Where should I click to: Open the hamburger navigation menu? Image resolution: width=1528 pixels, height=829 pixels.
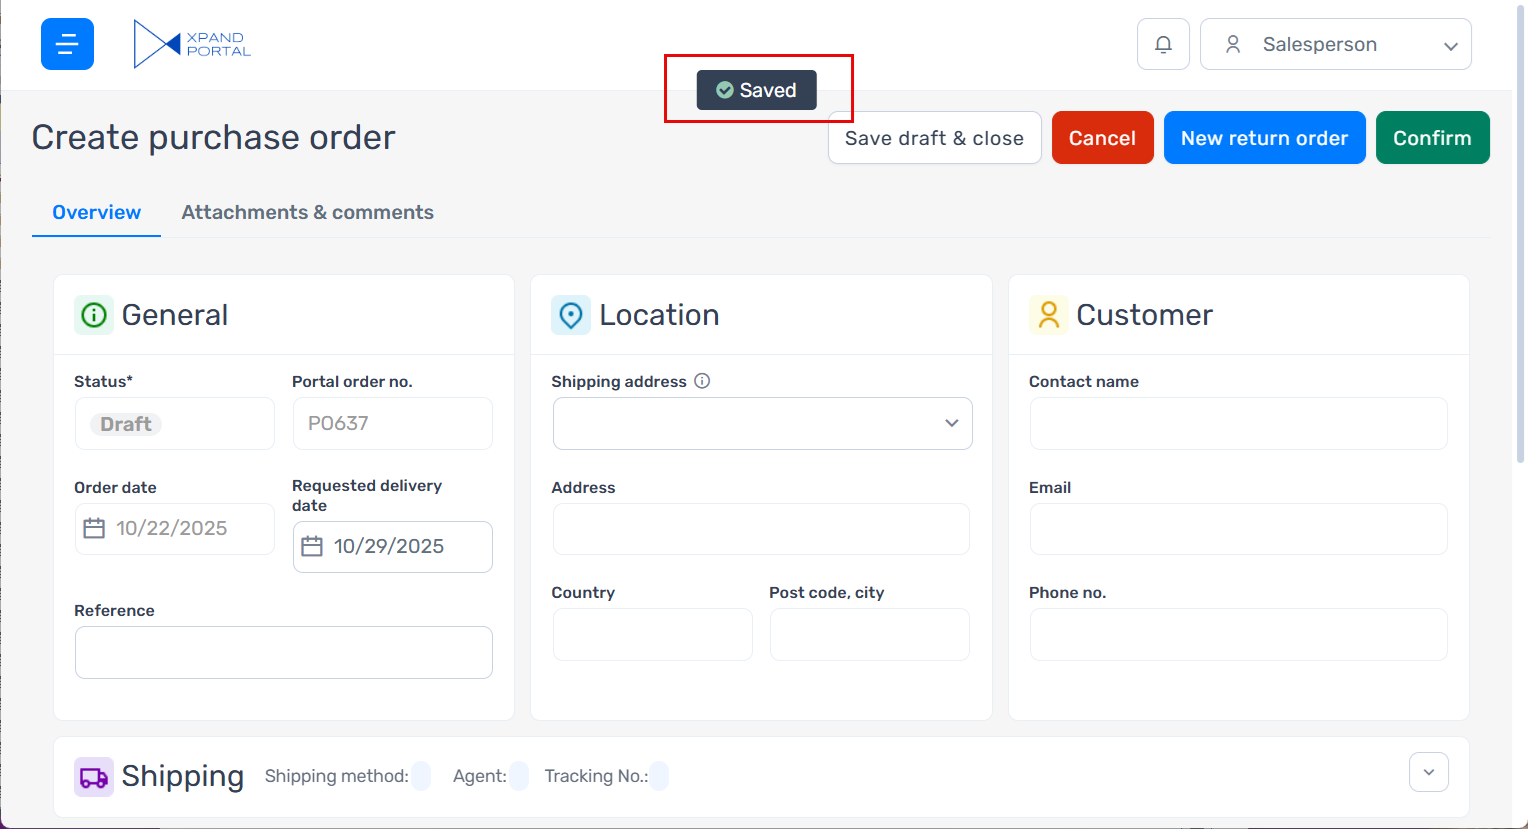click(x=67, y=44)
